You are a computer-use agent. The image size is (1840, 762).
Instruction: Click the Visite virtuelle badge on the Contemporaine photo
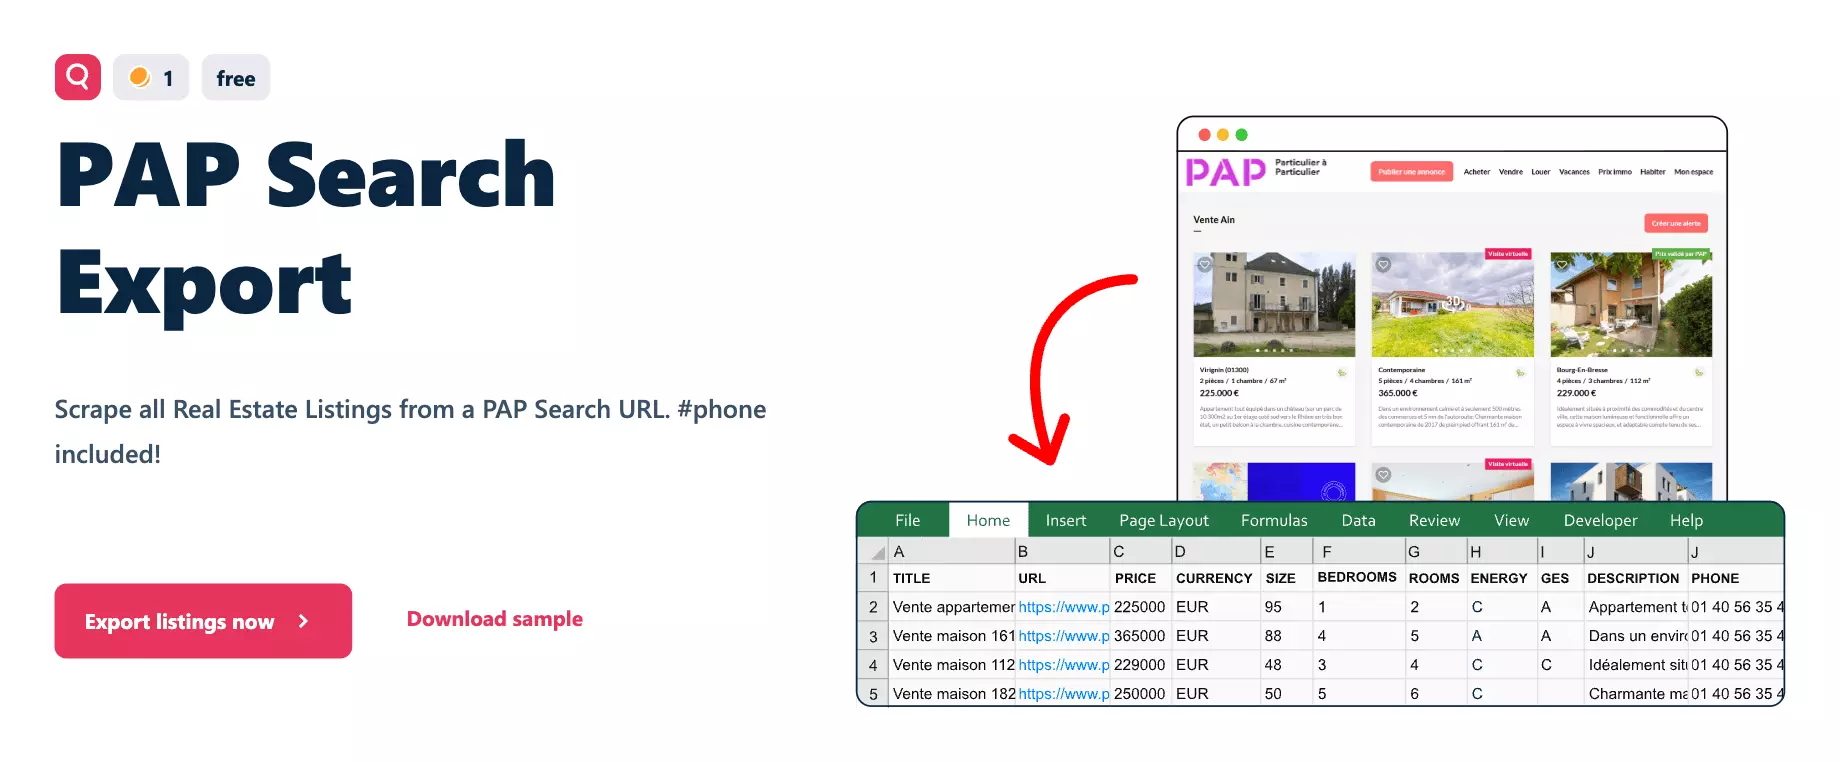tap(1508, 254)
